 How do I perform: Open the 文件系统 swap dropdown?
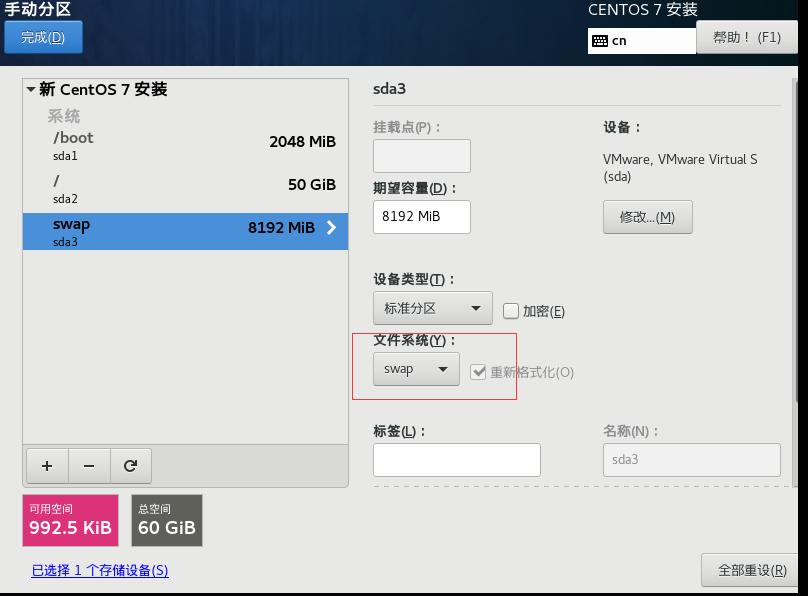pyautogui.click(x=415, y=369)
